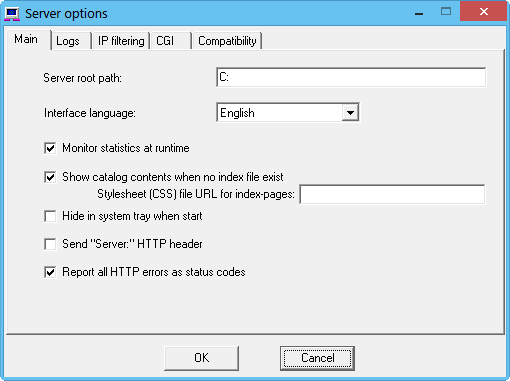Click the Cancel button
Screen dimensions: 510x381
317,358
